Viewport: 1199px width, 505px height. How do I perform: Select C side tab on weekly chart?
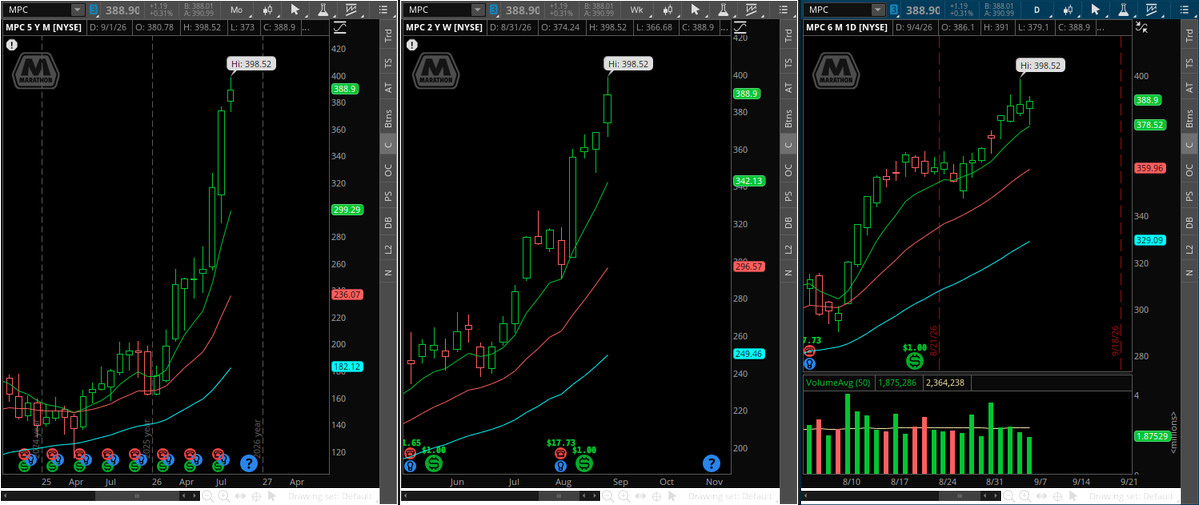788,144
